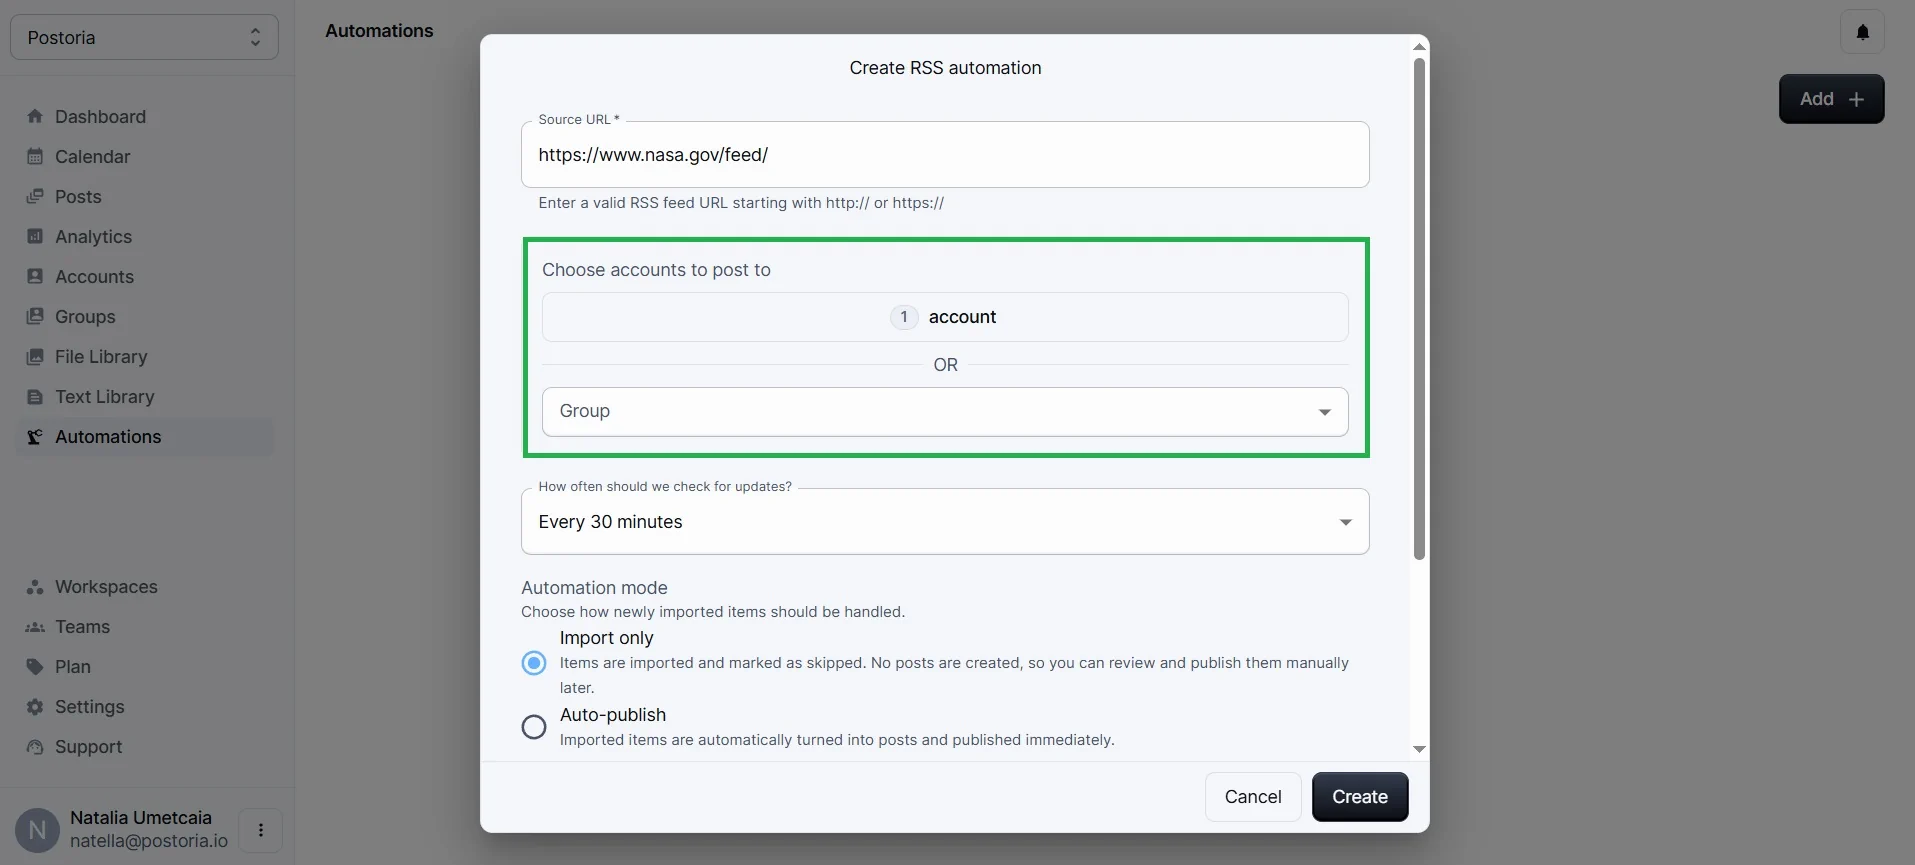
Task: Click the Accounts icon in sidebar
Action: click(35, 276)
